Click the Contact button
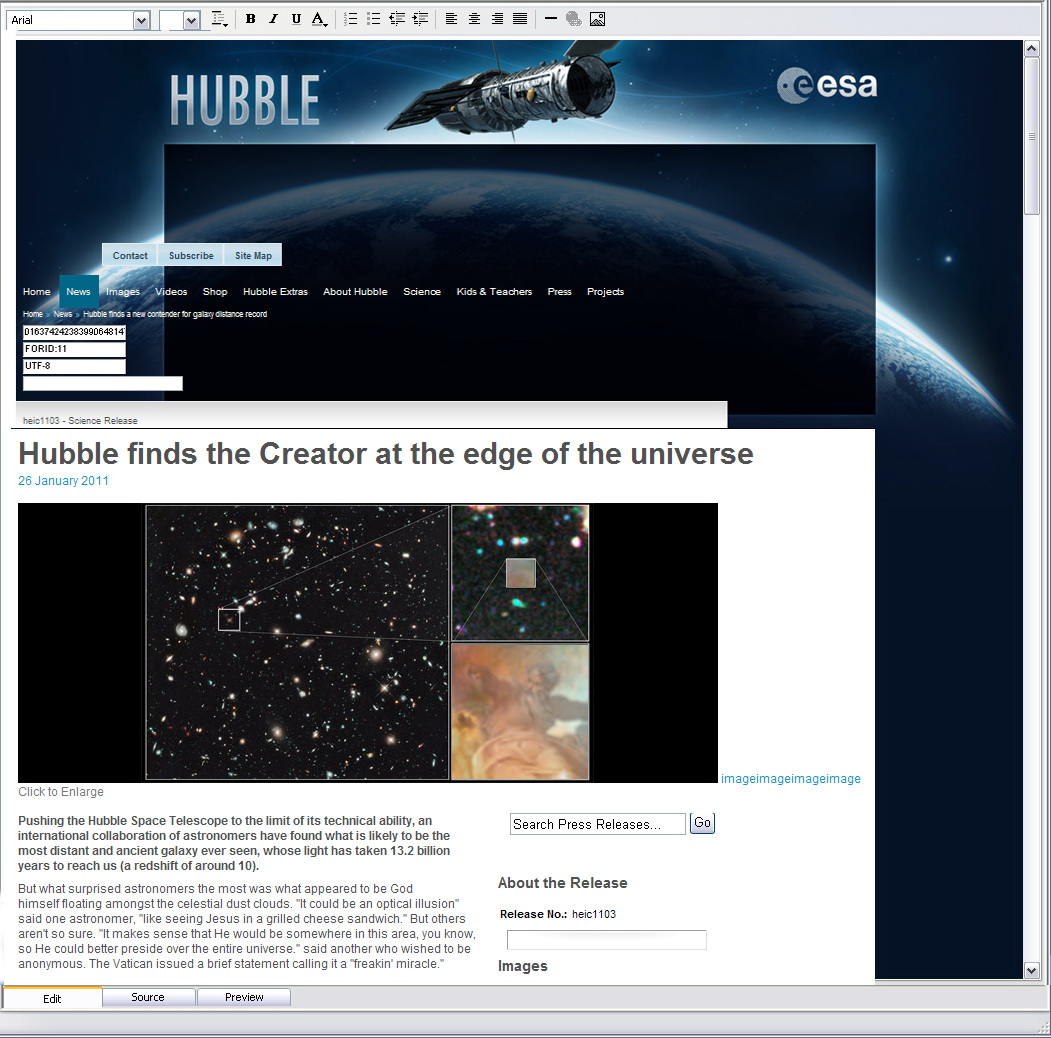Viewport: 1051px width, 1038px height. point(130,255)
